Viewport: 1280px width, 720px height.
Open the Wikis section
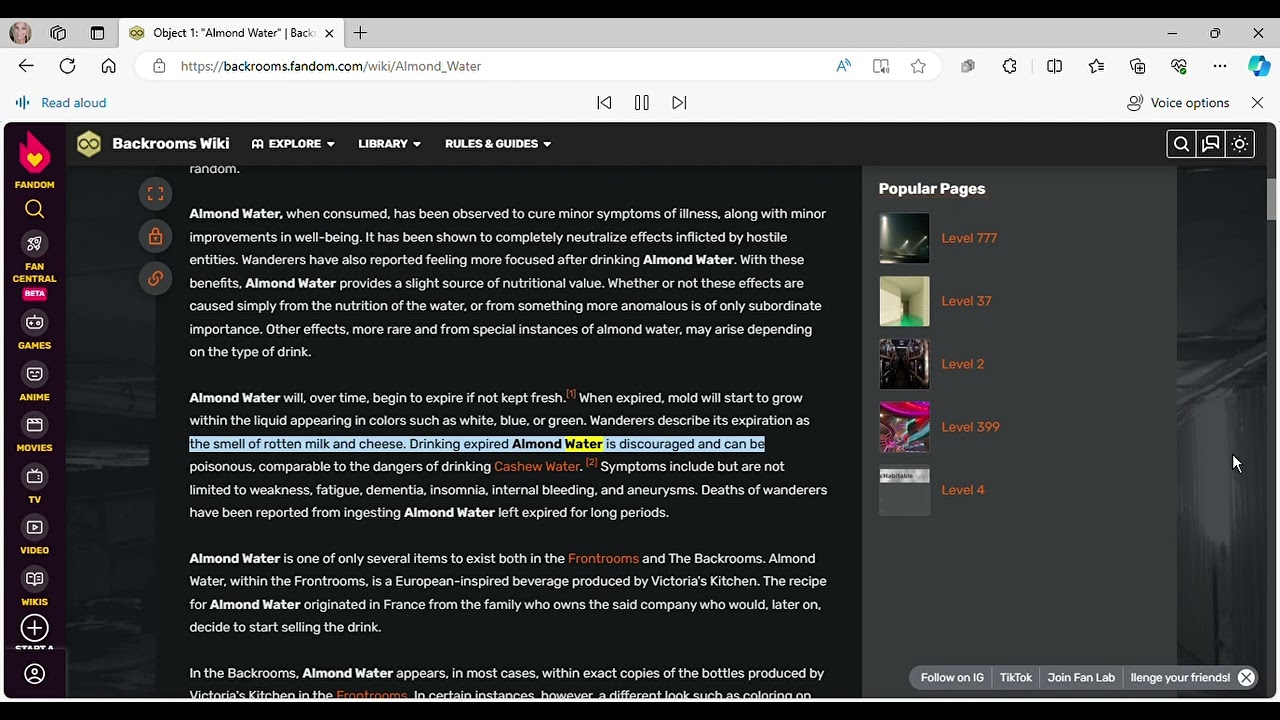pos(35,588)
